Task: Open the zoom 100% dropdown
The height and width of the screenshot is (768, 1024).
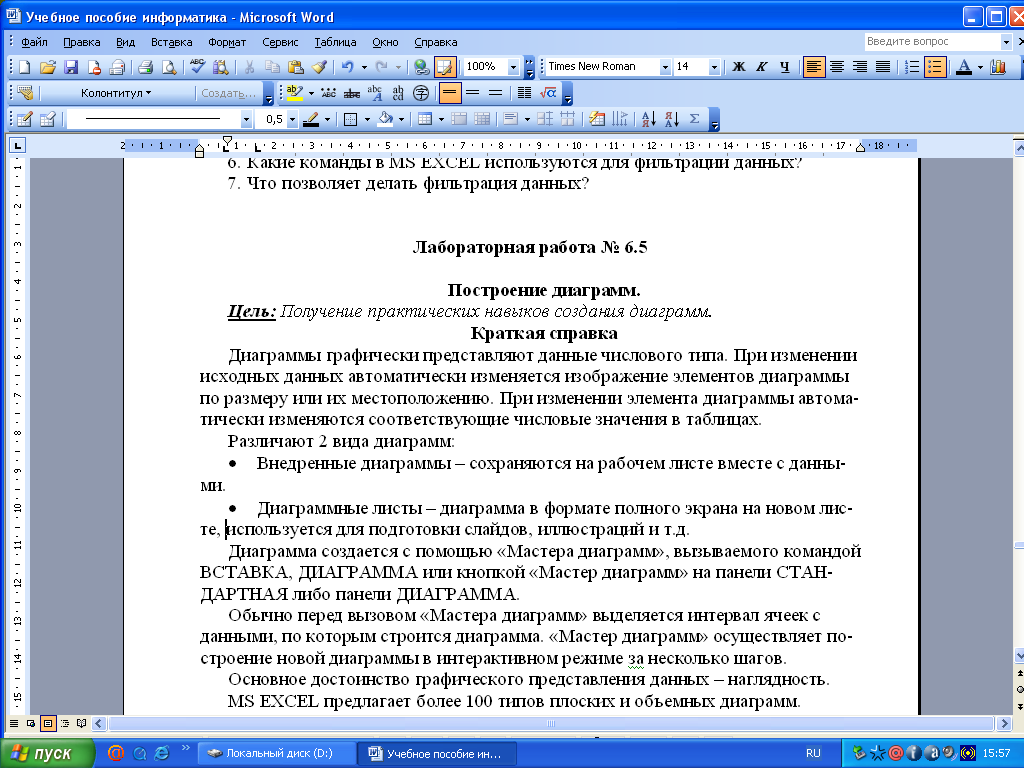Action: (x=513, y=67)
